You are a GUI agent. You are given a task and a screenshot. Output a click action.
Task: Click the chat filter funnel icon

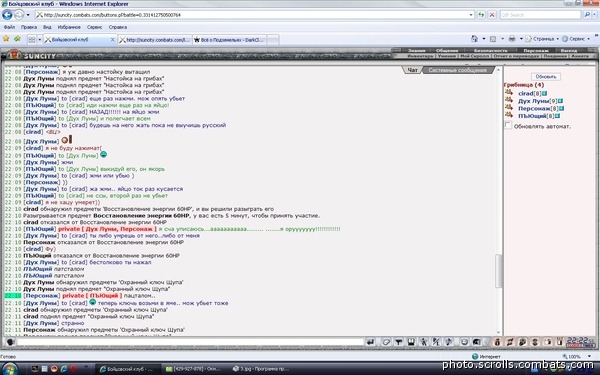pos(398,342)
